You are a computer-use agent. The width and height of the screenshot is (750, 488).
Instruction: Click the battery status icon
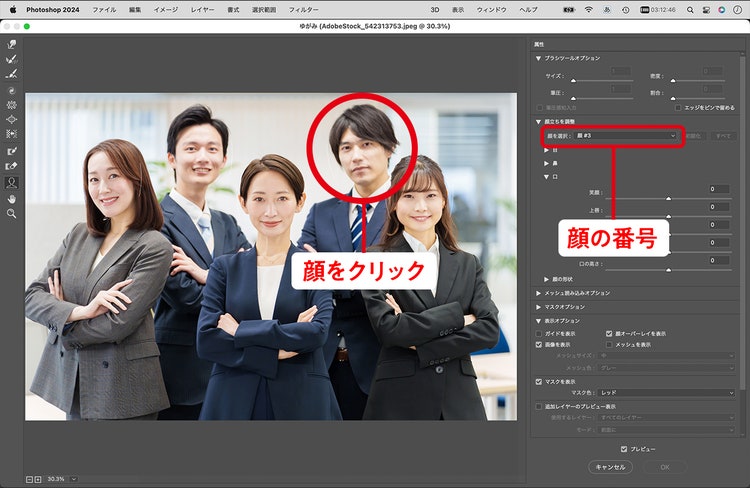tap(569, 10)
